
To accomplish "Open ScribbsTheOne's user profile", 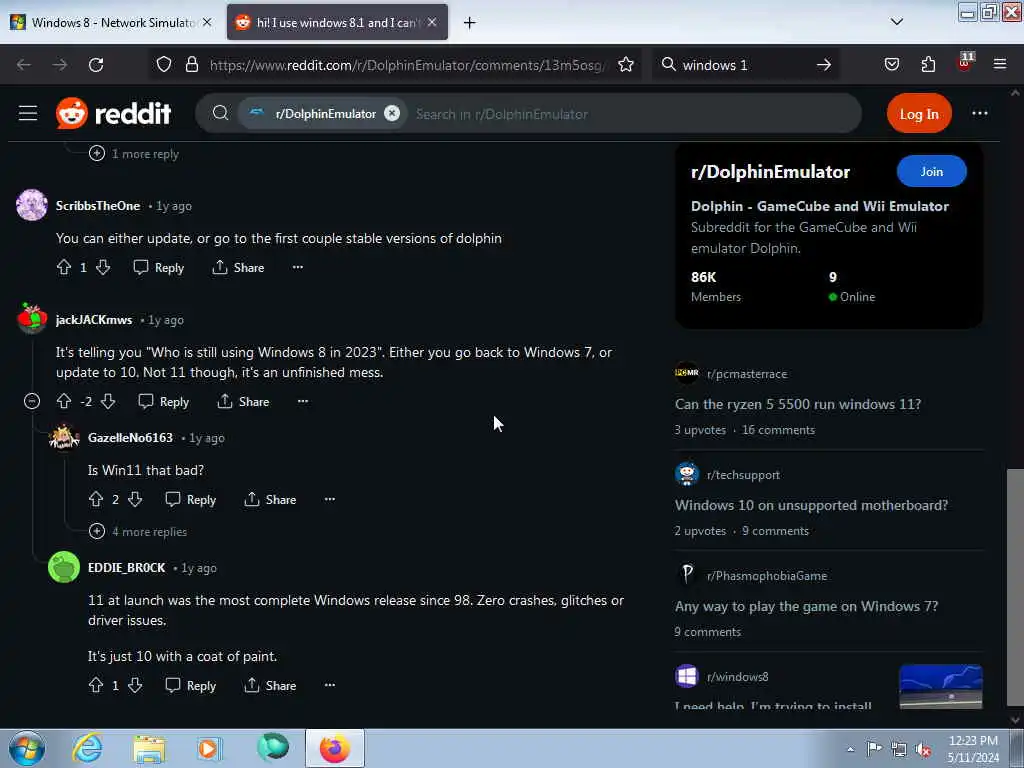I will click(98, 206).
